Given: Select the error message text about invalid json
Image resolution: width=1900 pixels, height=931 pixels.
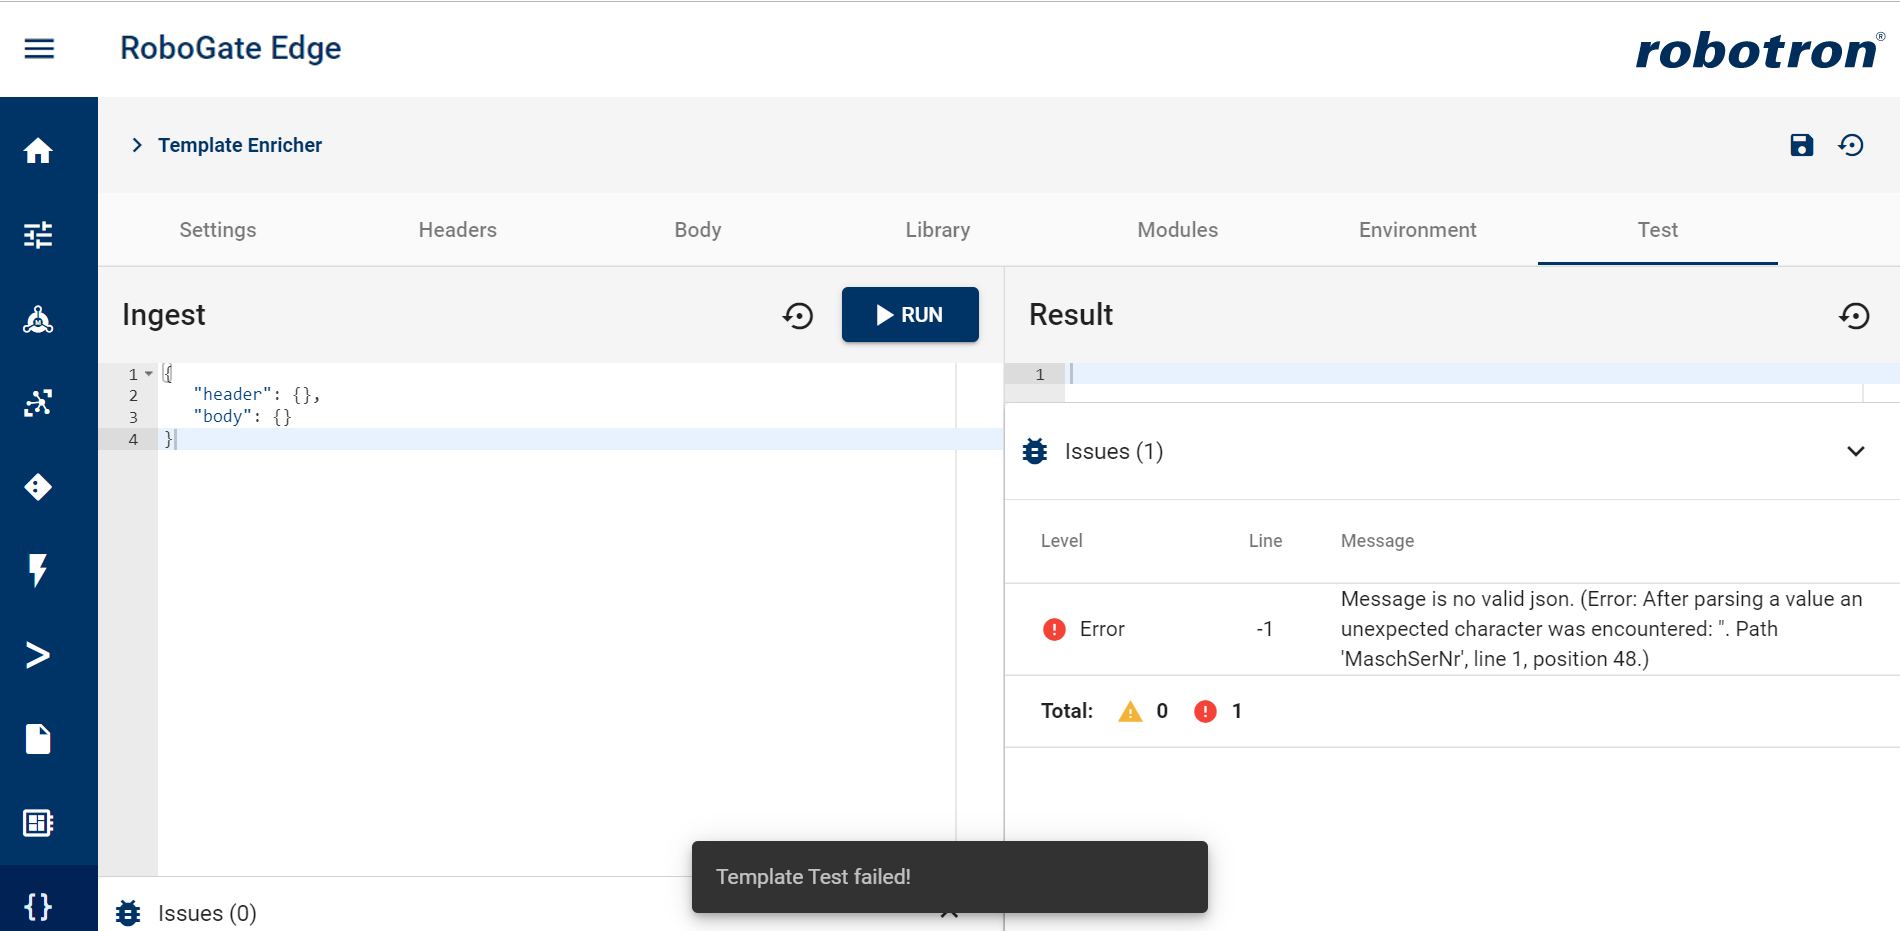Looking at the screenshot, I should pyautogui.click(x=1601, y=629).
